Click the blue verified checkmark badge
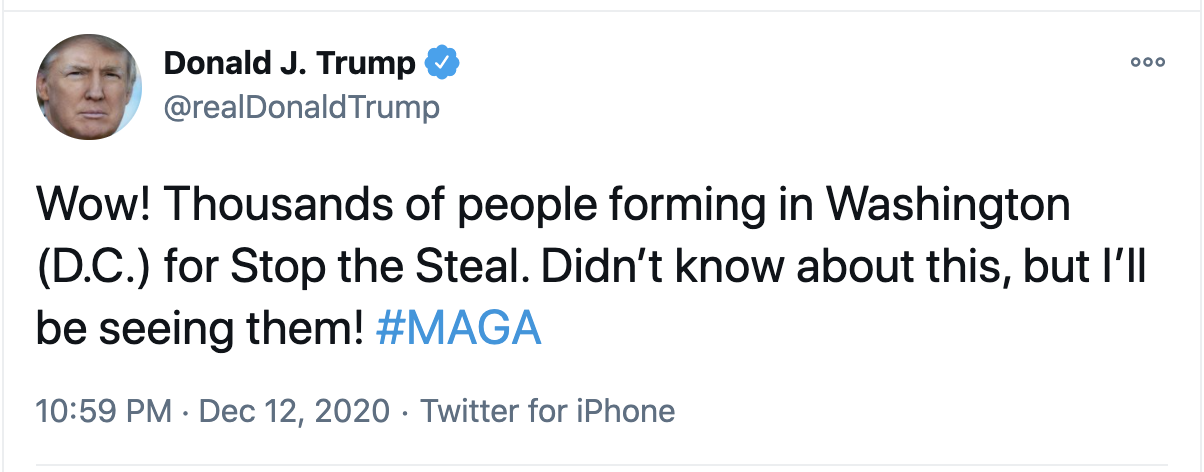The height and width of the screenshot is (472, 1204). pyautogui.click(x=442, y=64)
